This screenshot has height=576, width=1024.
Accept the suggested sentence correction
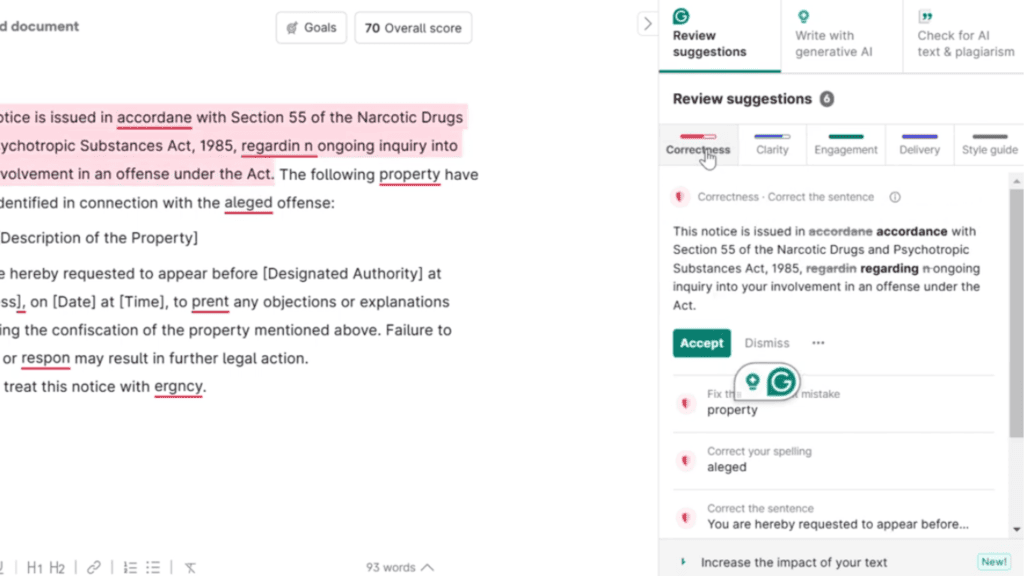tap(701, 343)
